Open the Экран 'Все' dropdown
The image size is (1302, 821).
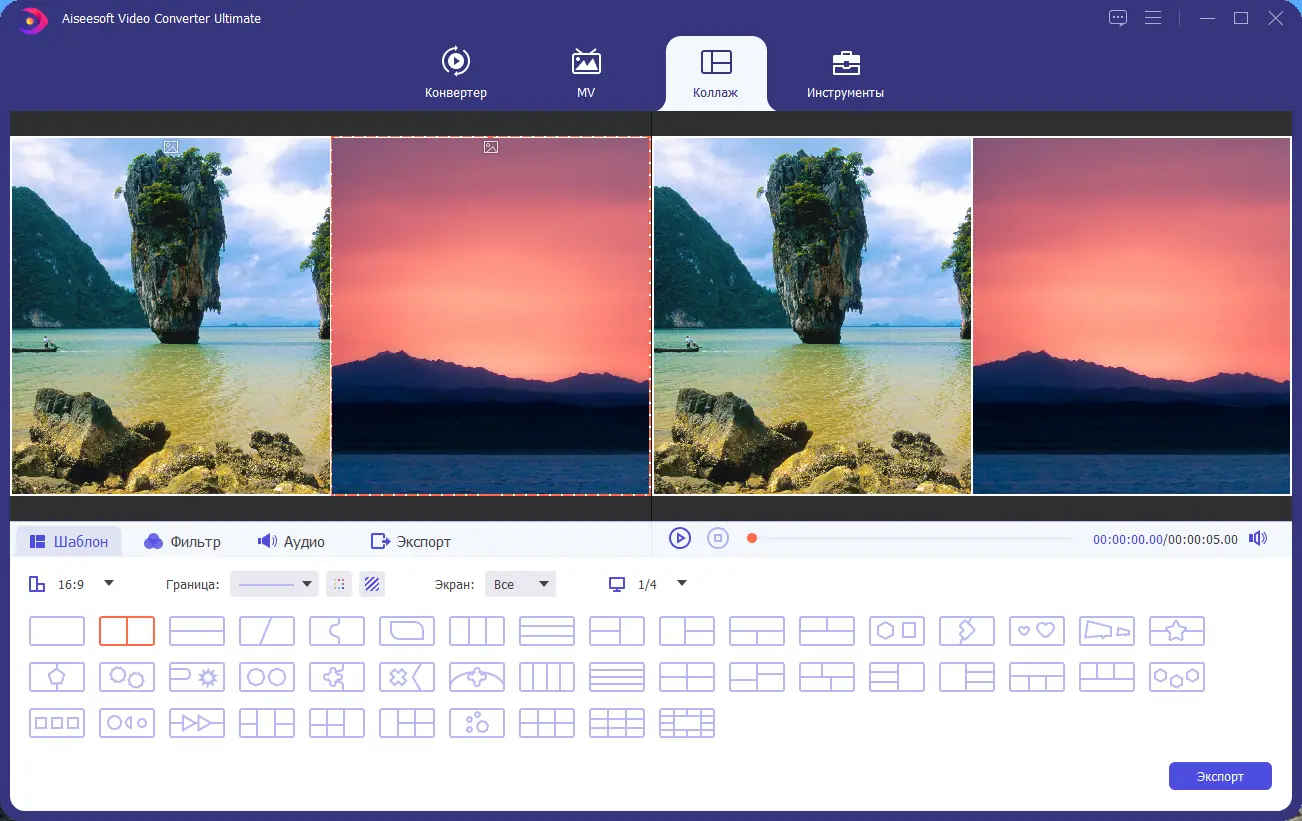[x=520, y=584]
